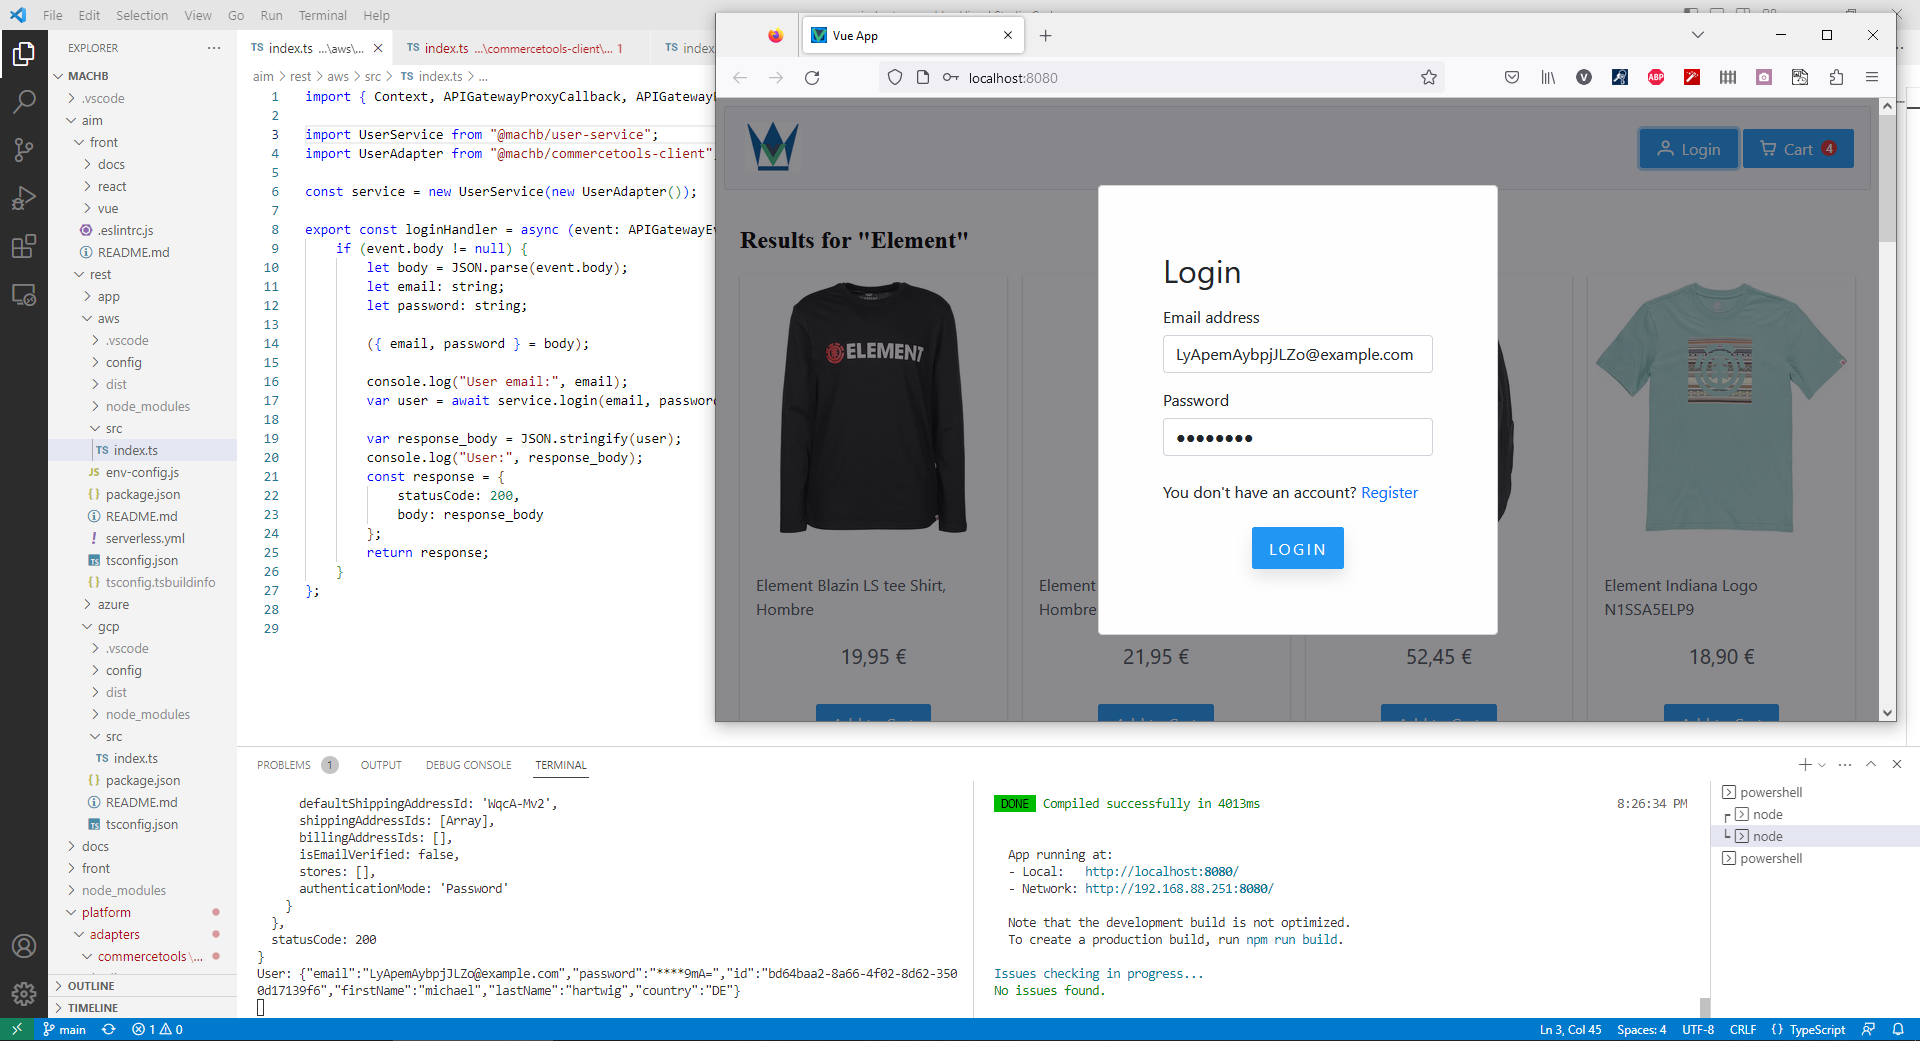Viewport: 1920px width, 1041px height.
Task: Create new terminal with plus icon
Action: point(1805,765)
